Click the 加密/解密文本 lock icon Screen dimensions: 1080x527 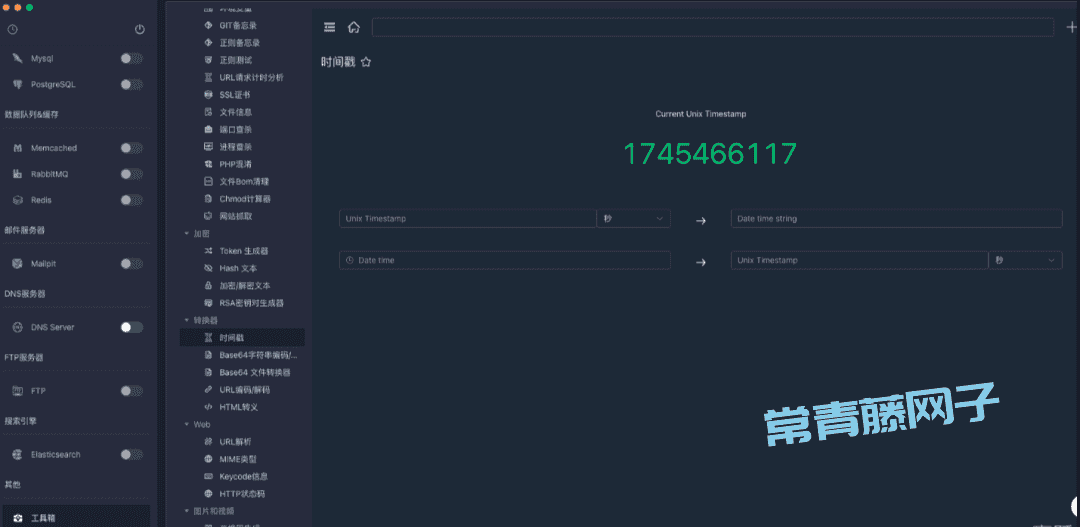pyautogui.click(x=208, y=285)
